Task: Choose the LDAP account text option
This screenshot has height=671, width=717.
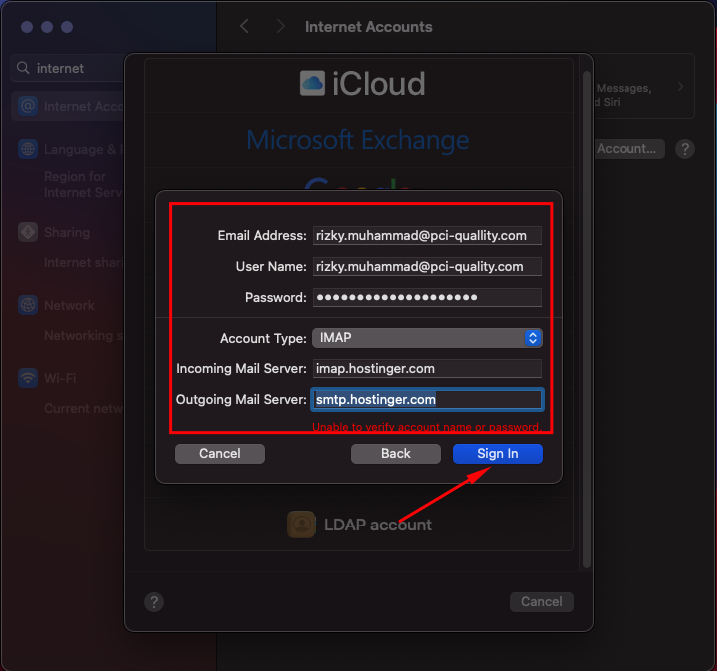Action: tap(378, 525)
